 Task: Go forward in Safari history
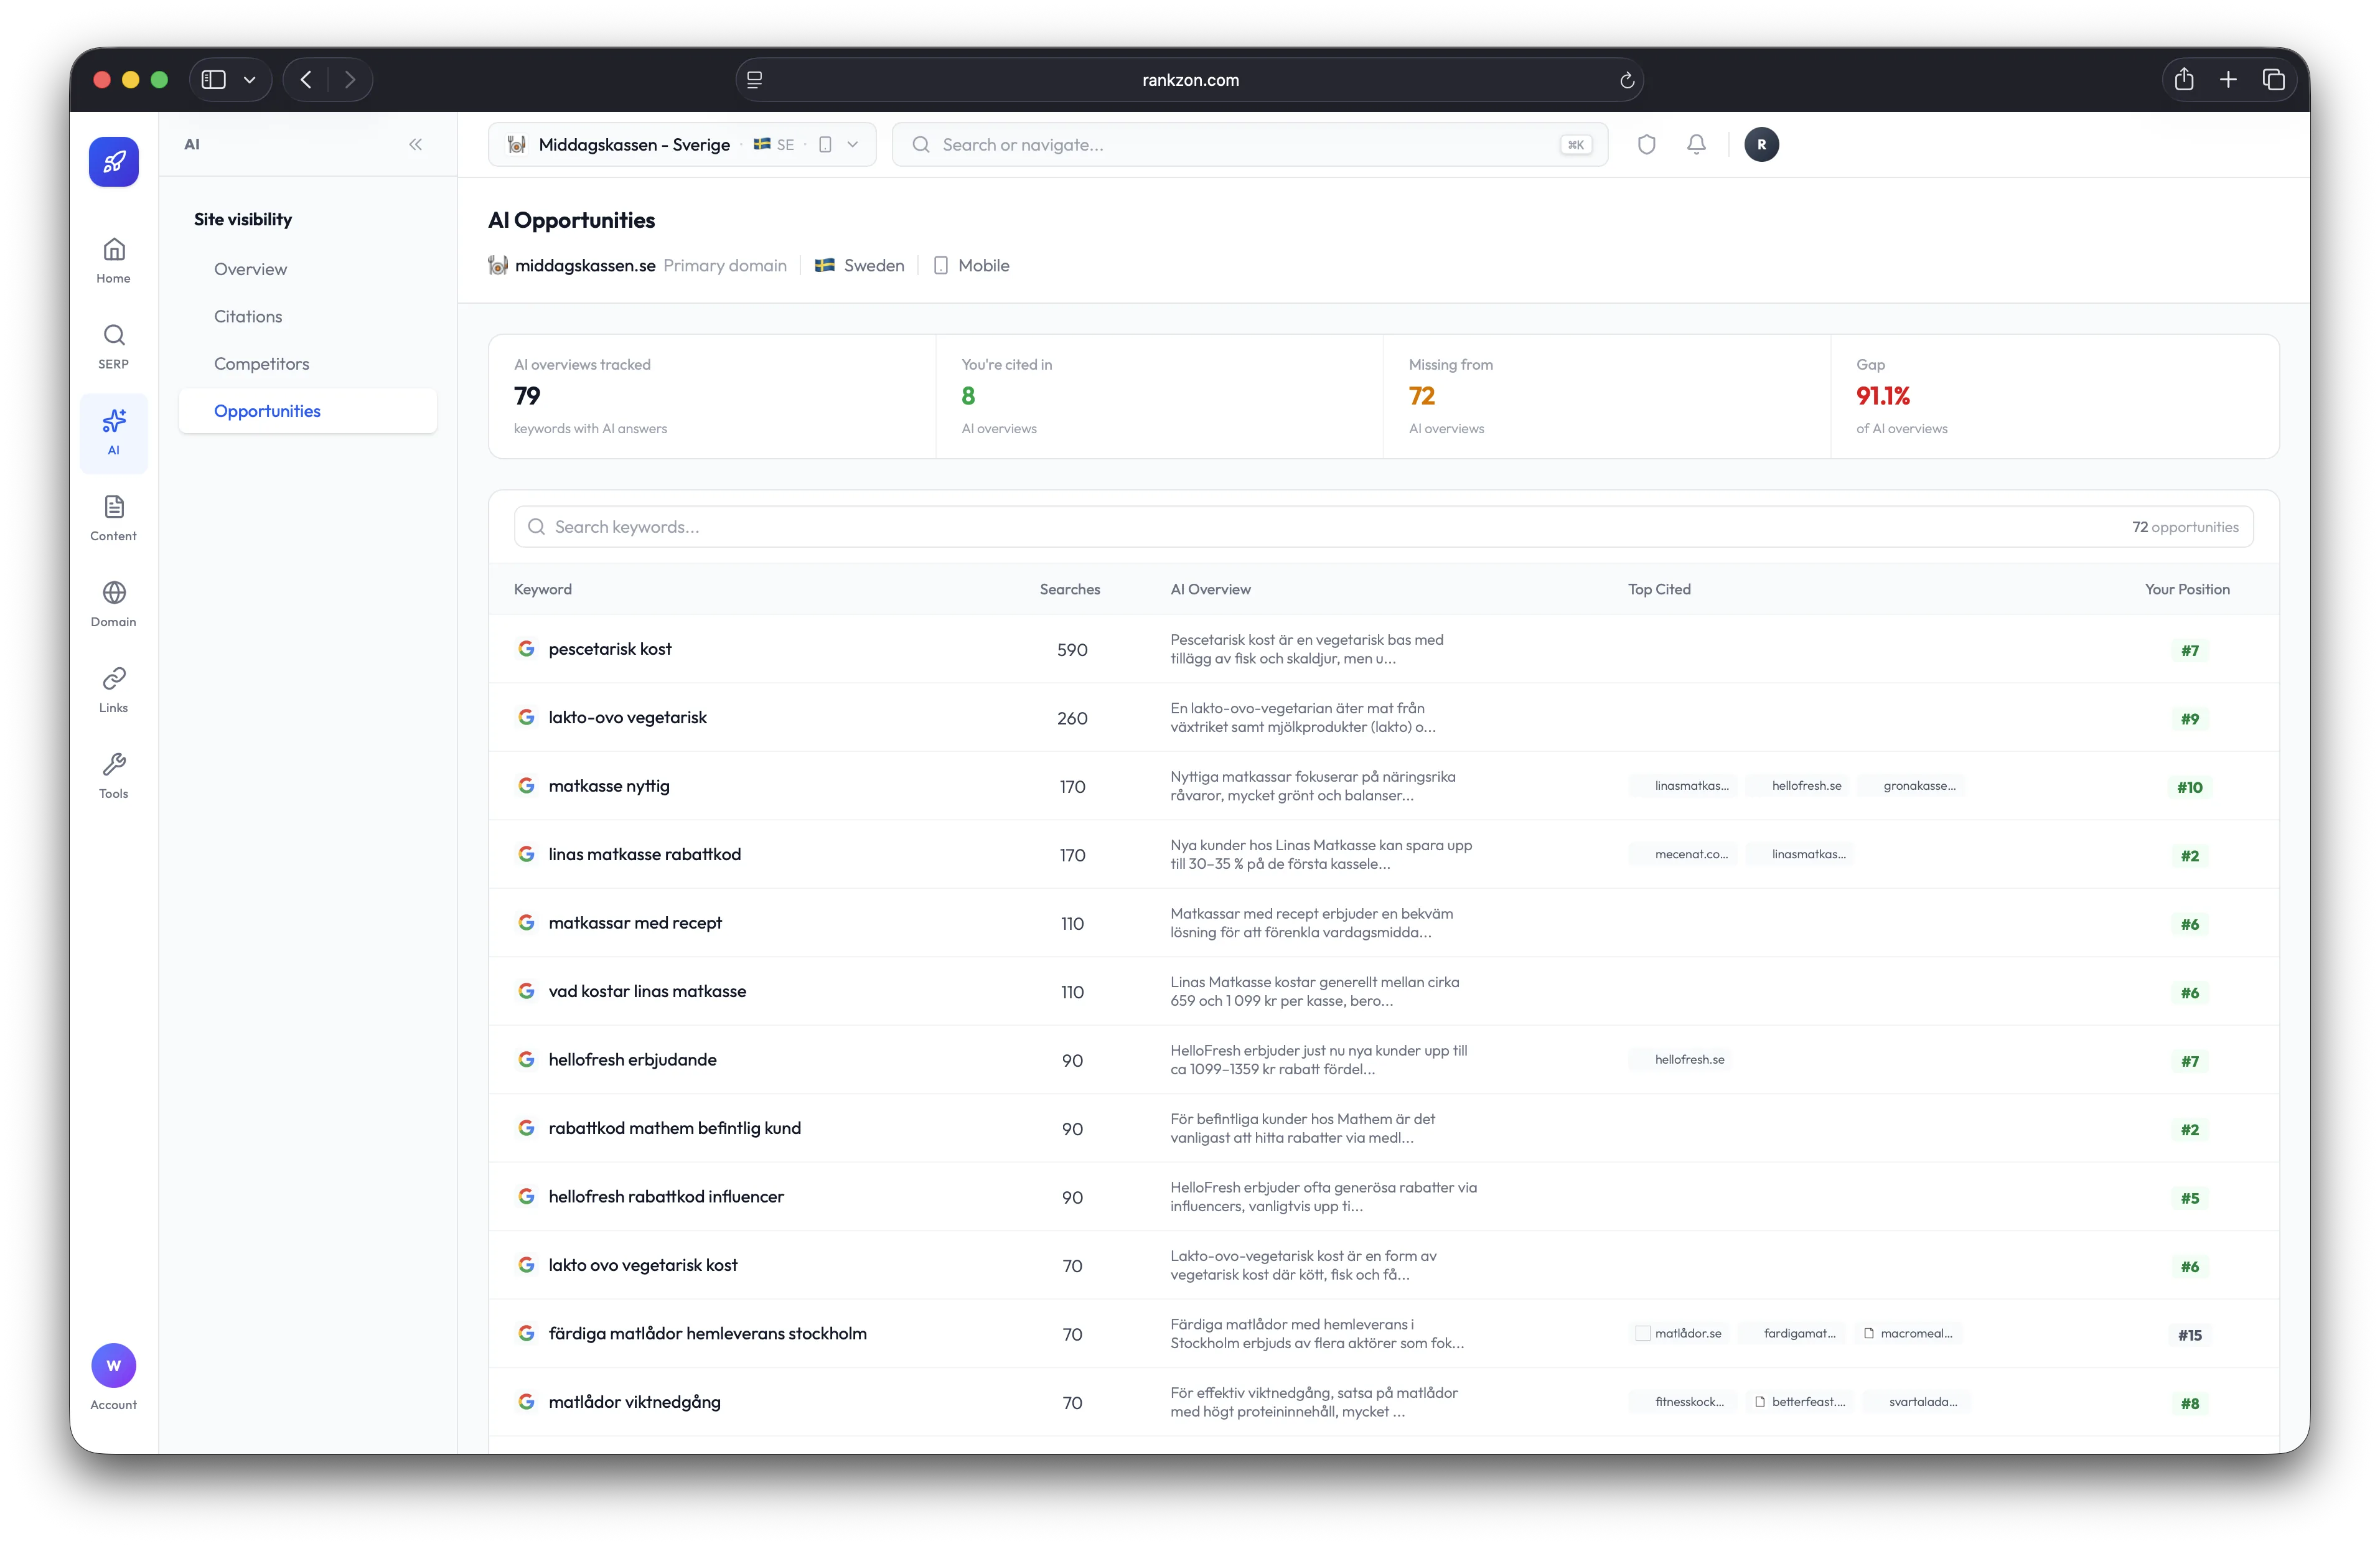pyautogui.click(x=350, y=79)
